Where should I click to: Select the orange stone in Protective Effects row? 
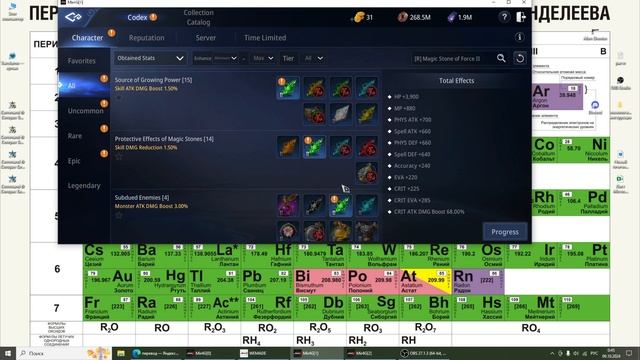(288, 147)
